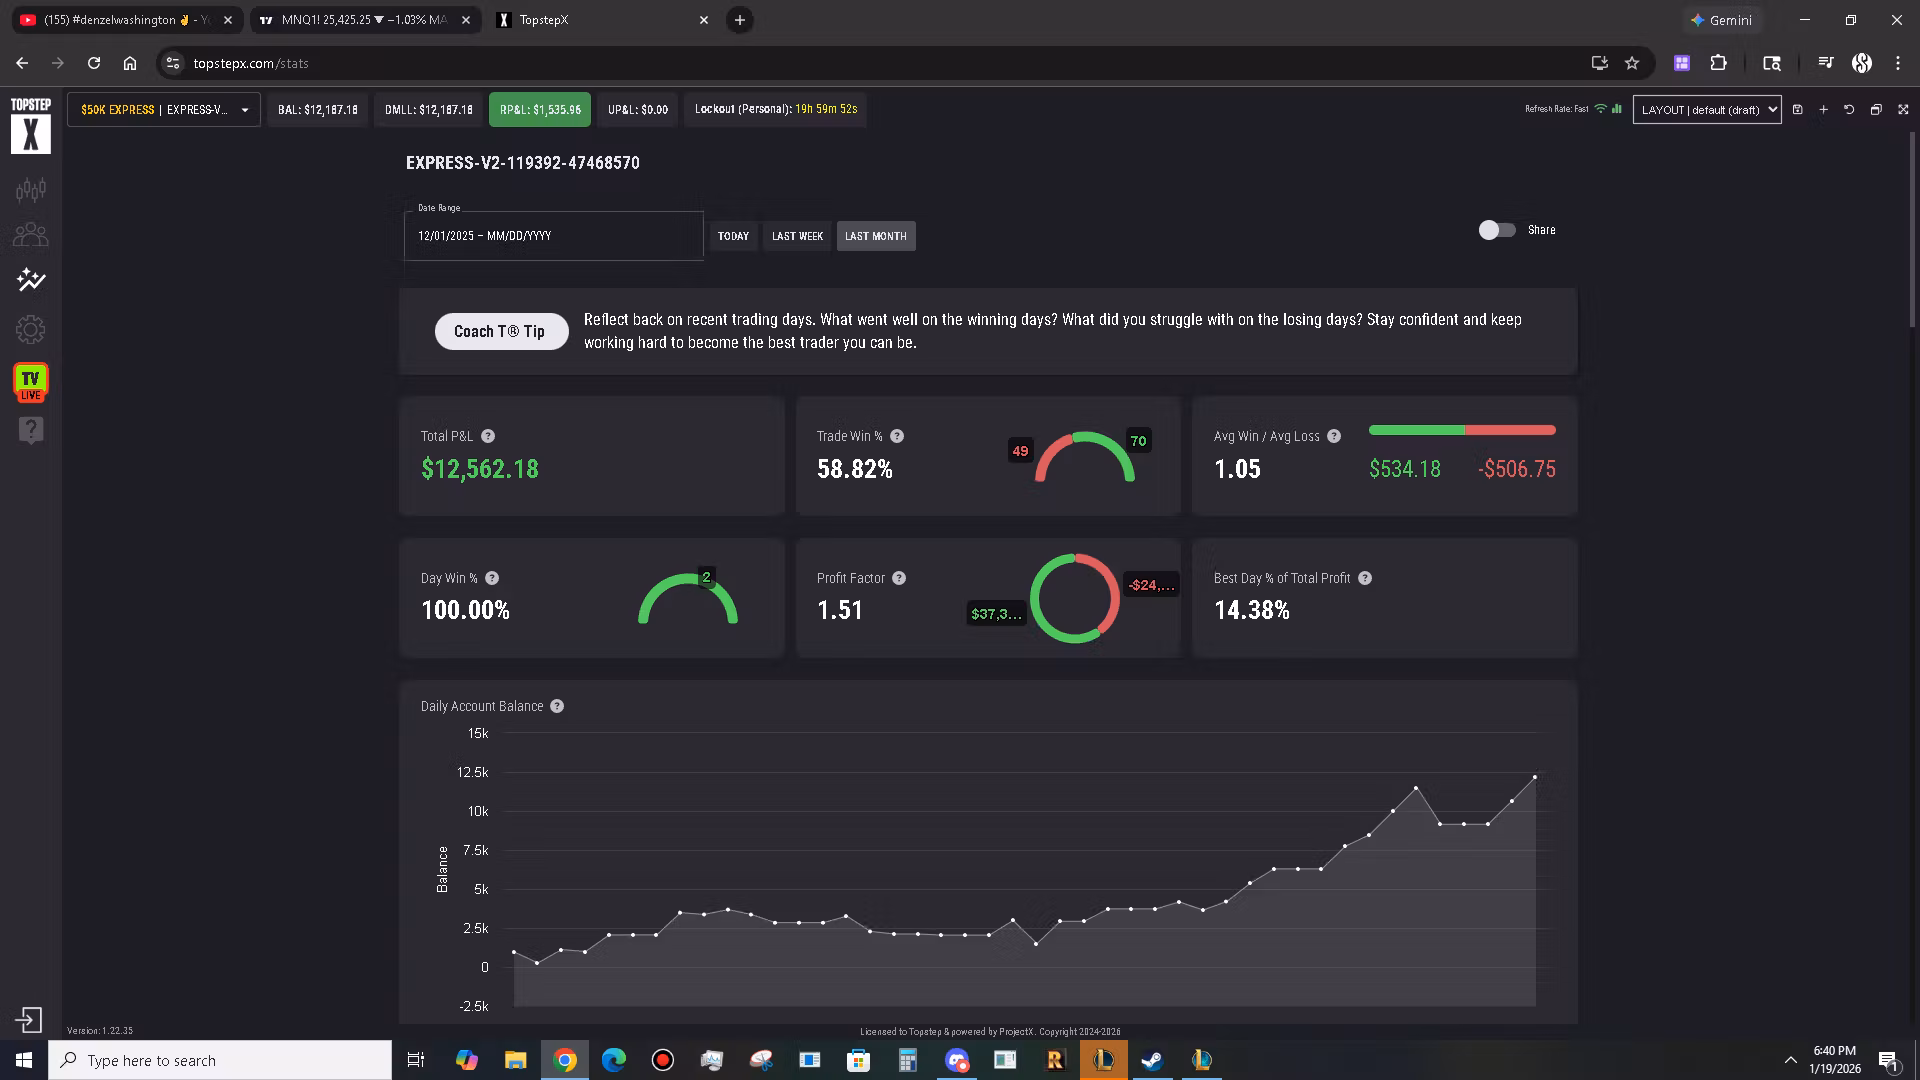
Task: Click the account ID EXPRESS-V2-119392-47468570
Action: 523,163
